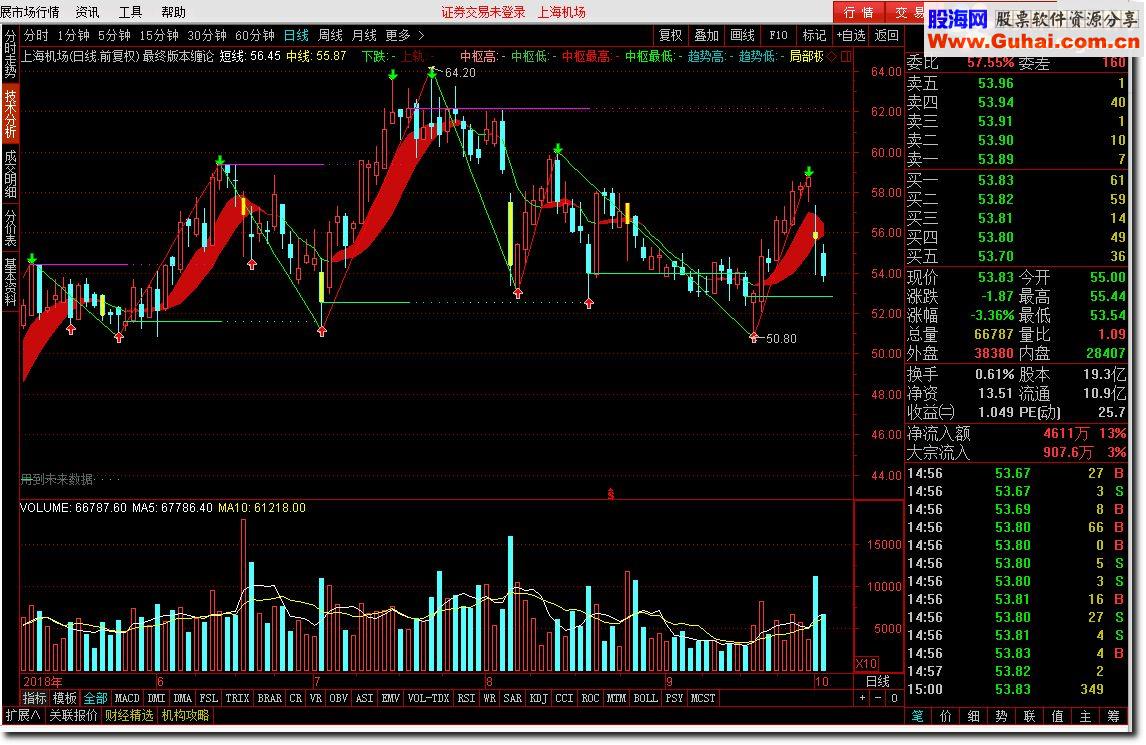Open the 工具 menu

pos(130,12)
